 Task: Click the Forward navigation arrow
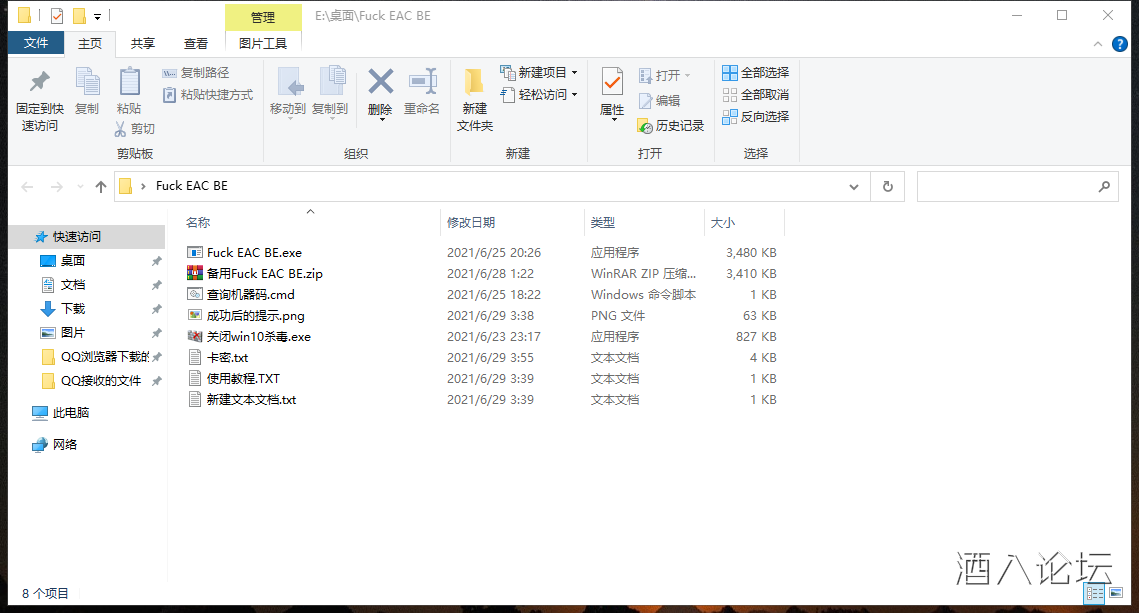56,187
